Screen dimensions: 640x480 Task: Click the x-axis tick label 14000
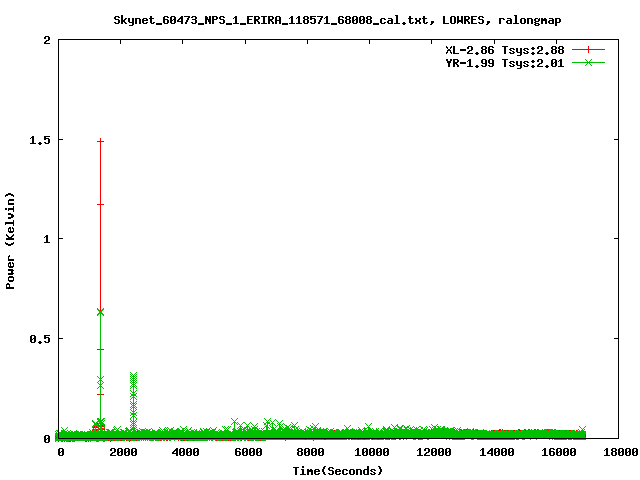click(496, 452)
